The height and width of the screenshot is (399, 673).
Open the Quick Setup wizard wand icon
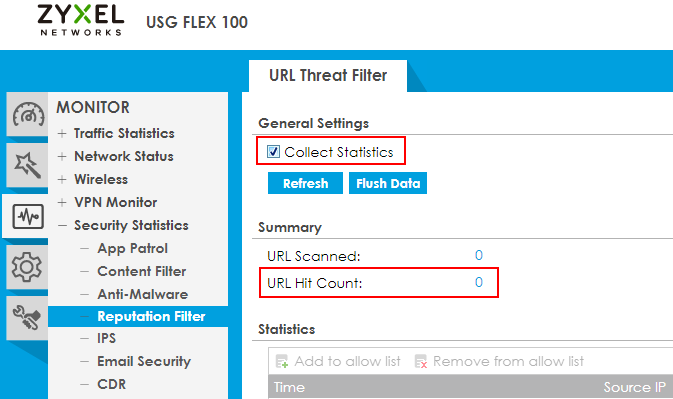click(x=27, y=165)
